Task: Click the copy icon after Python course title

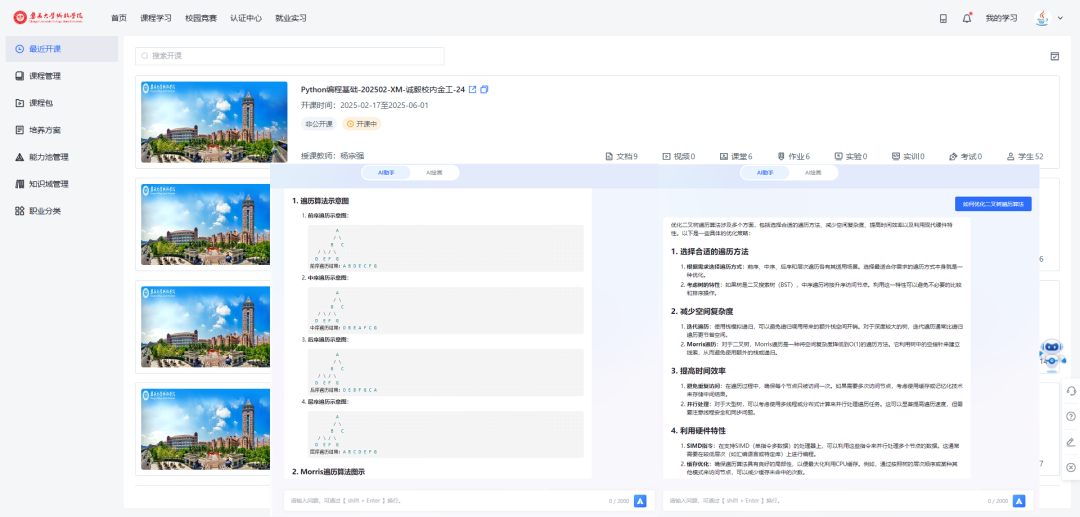Action: click(x=484, y=89)
